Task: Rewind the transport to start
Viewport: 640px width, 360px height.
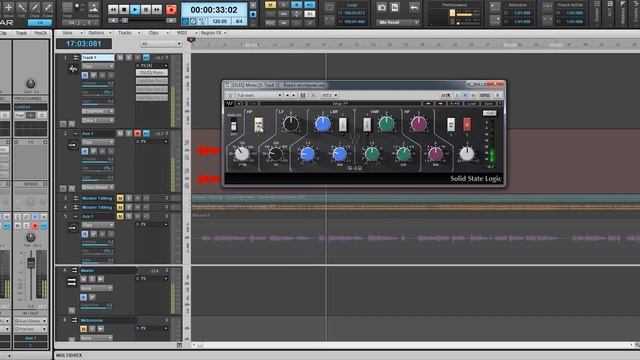Action: tap(113, 9)
